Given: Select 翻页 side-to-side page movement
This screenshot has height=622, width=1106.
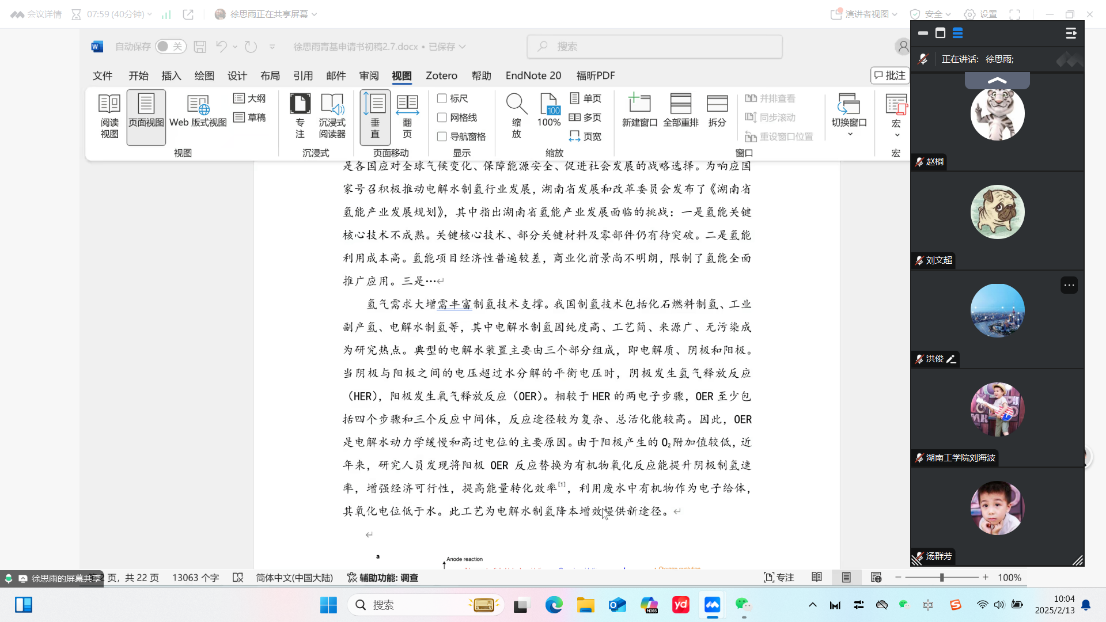Looking at the screenshot, I should [407, 116].
